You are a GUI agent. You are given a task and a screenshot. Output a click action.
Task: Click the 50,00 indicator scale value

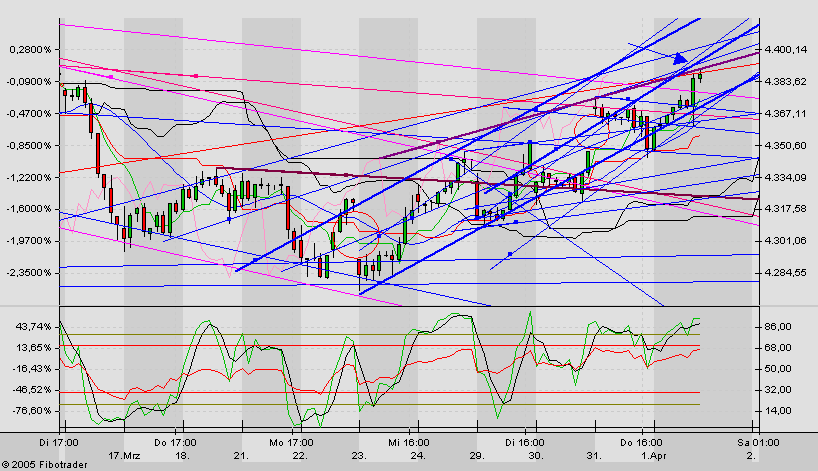(x=778, y=369)
